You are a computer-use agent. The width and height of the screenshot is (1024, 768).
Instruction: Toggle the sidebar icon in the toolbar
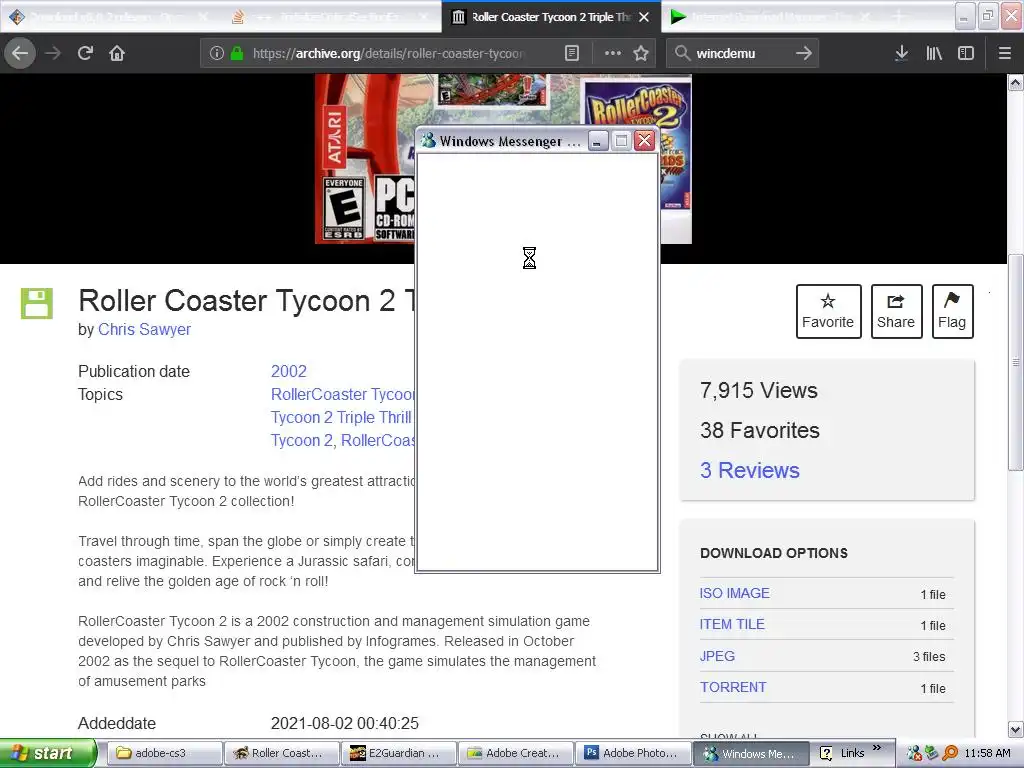point(966,54)
